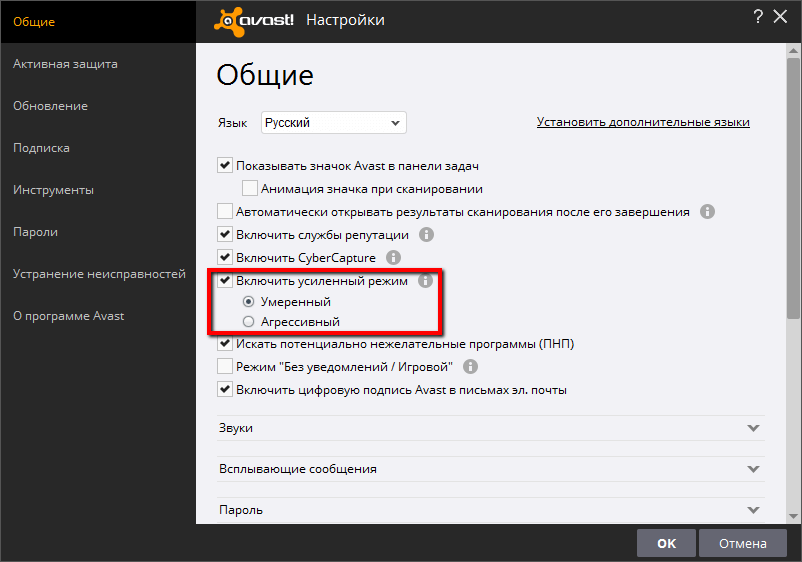Viewport: 802px width, 562px height.
Task: Close the Avast settings window
Action: tap(780, 17)
